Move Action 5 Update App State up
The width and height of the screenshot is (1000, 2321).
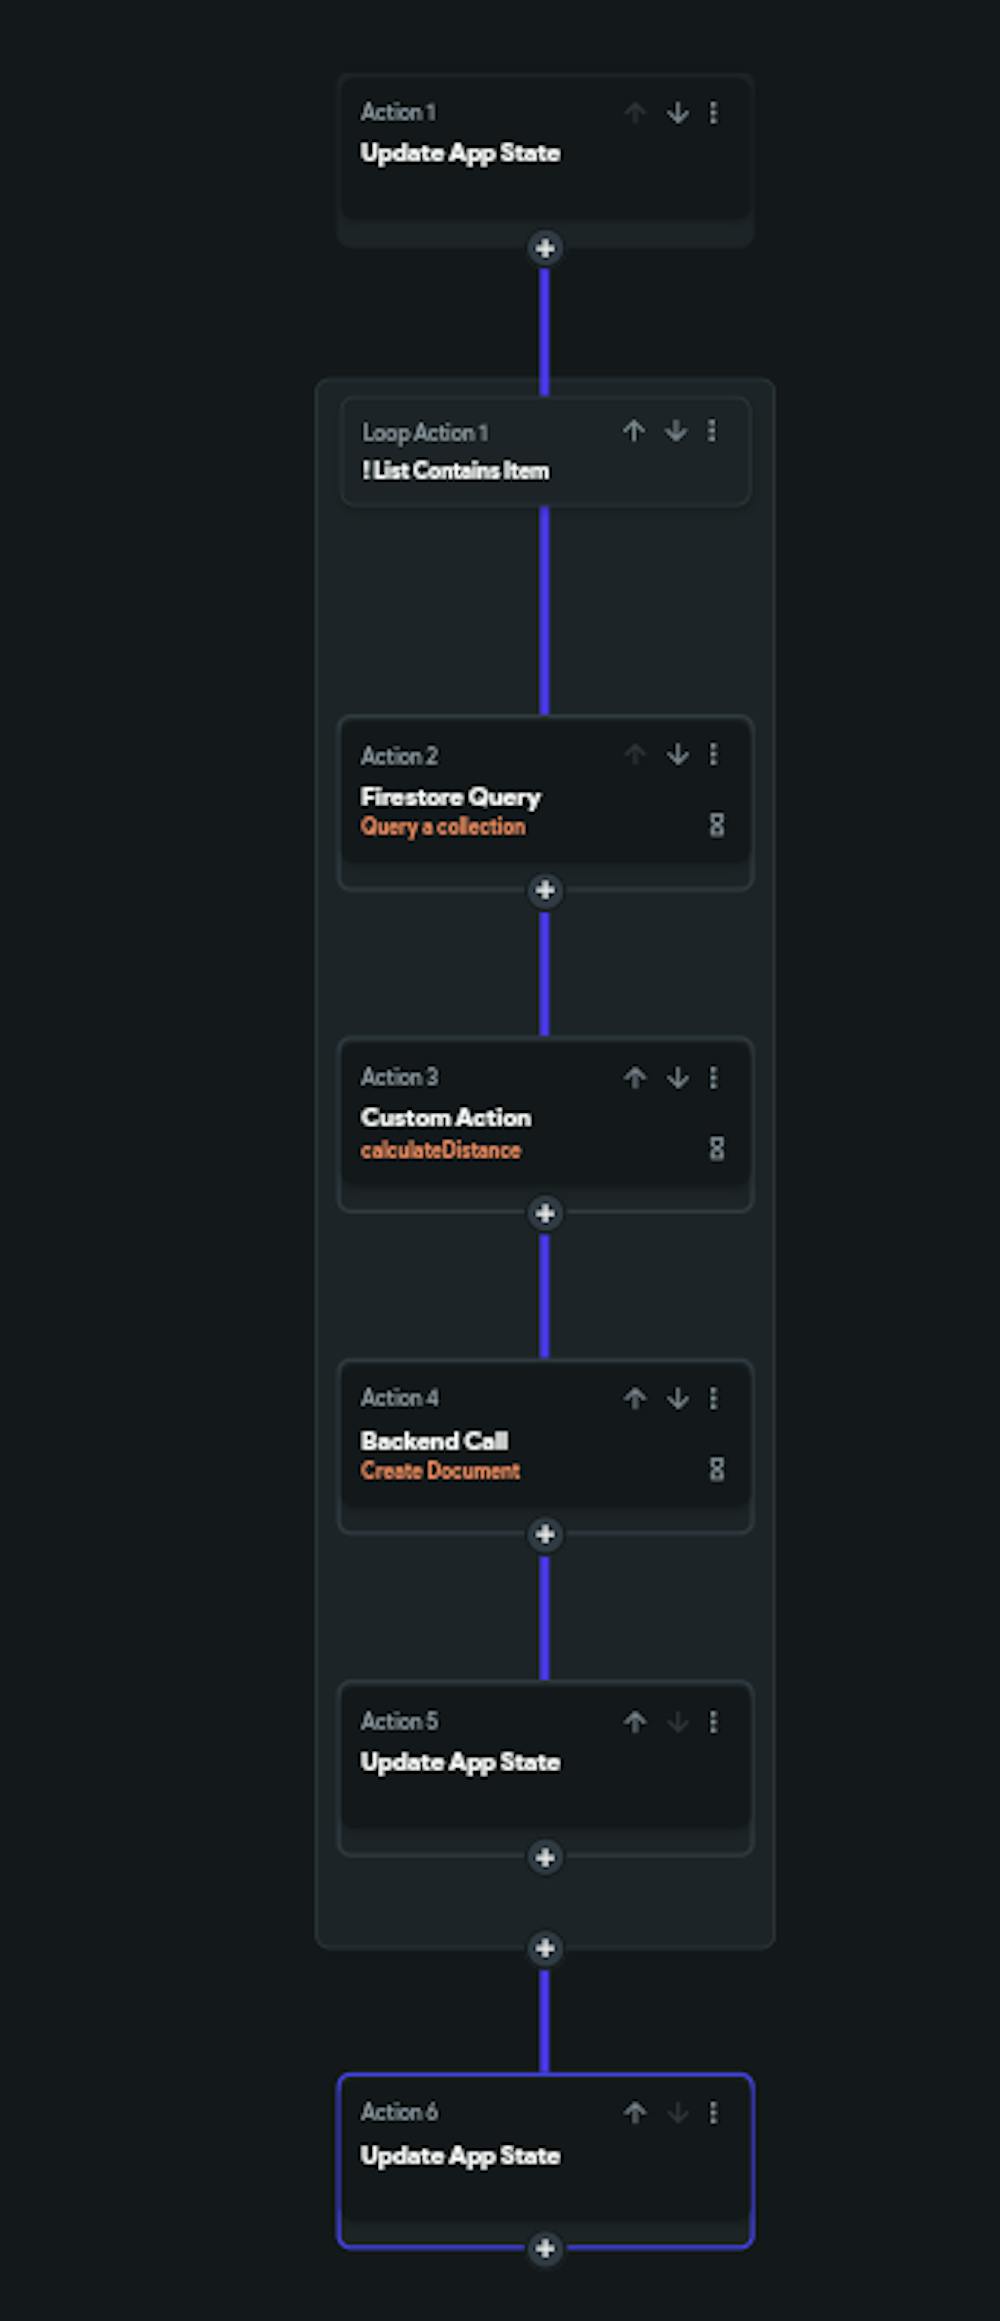pyautogui.click(x=635, y=1722)
